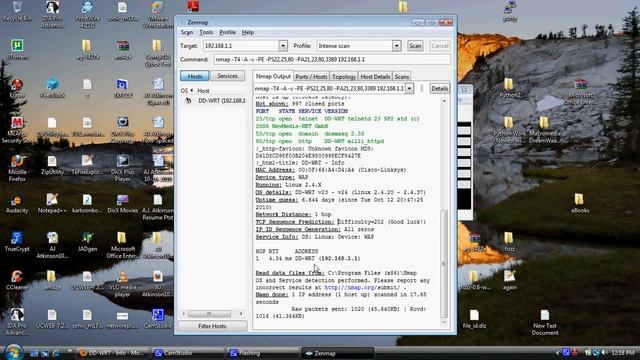This screenshot has height=360, width=640.
Task: Open the Notepad++ desktop shortcut
Action: 52,204
